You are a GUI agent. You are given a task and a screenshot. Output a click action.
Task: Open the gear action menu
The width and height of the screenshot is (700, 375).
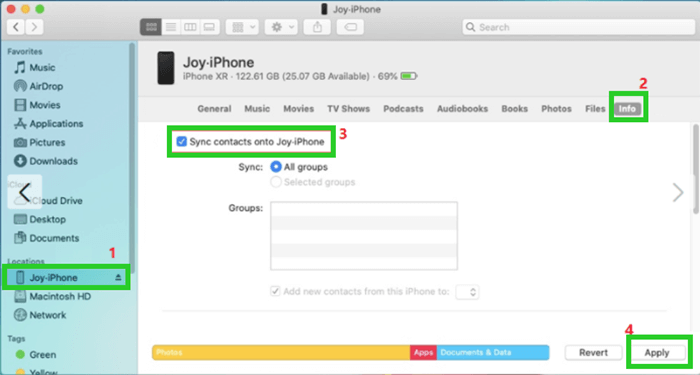click(x=281, y=27)
